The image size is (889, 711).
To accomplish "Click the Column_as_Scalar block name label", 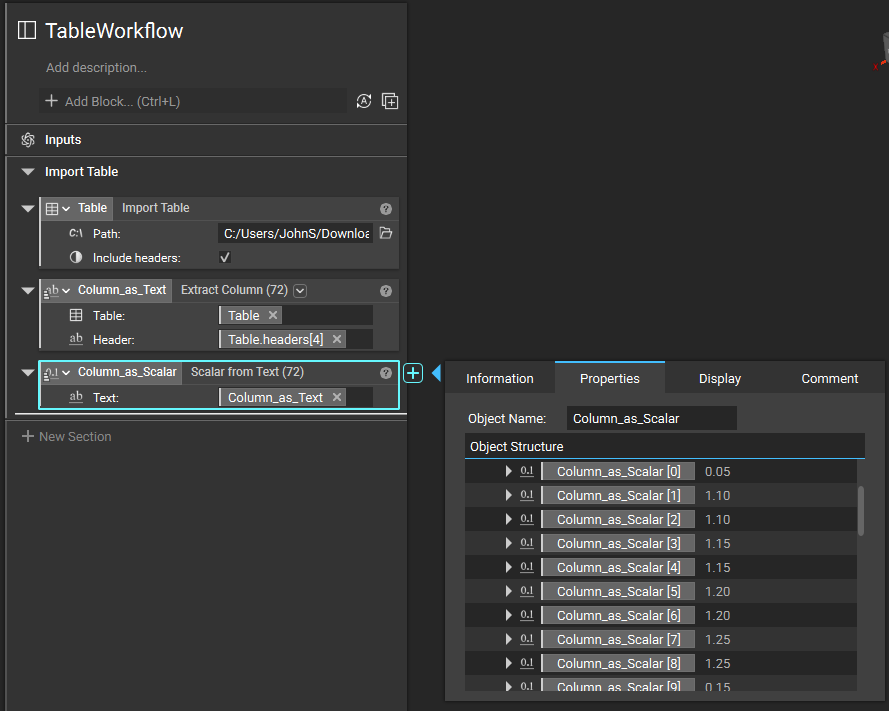I will tap(127, 372).
